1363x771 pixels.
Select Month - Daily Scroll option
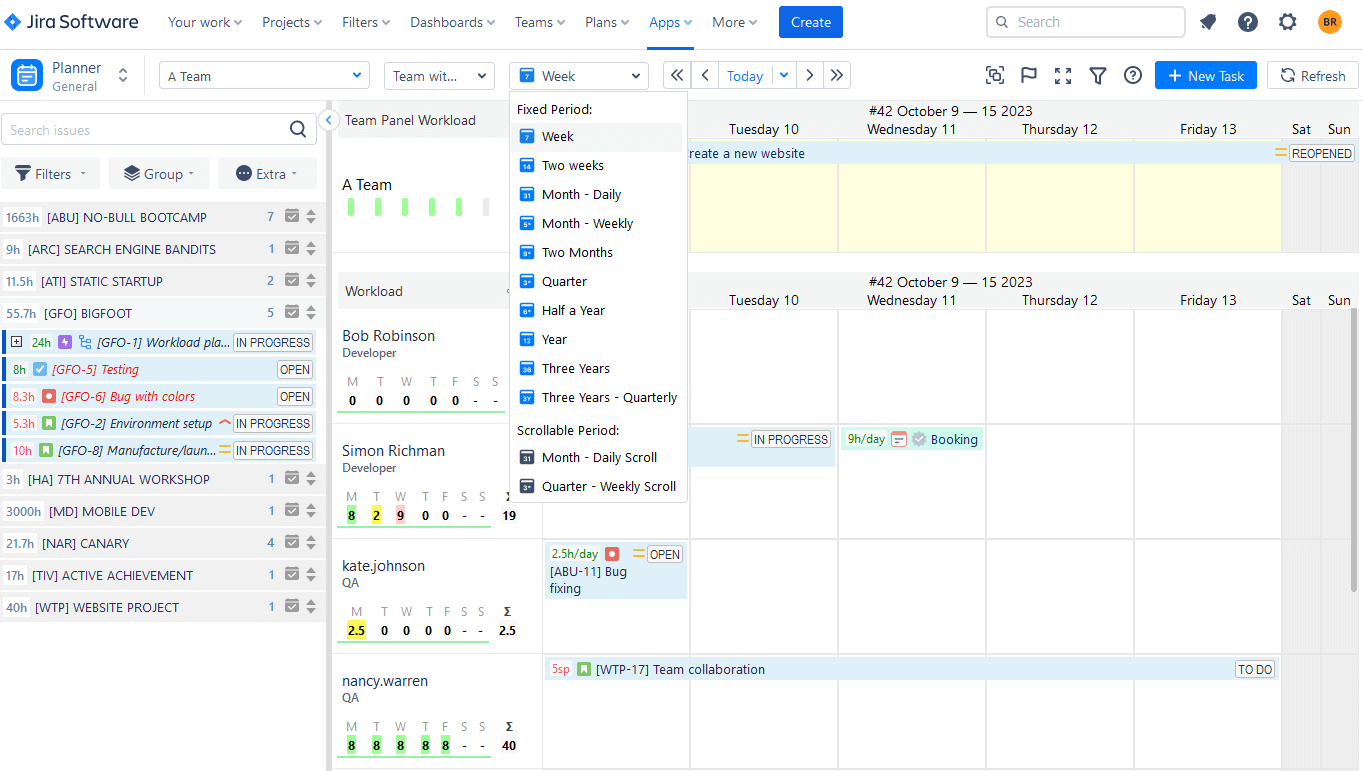pyautogui.click(x=598, y=458)
